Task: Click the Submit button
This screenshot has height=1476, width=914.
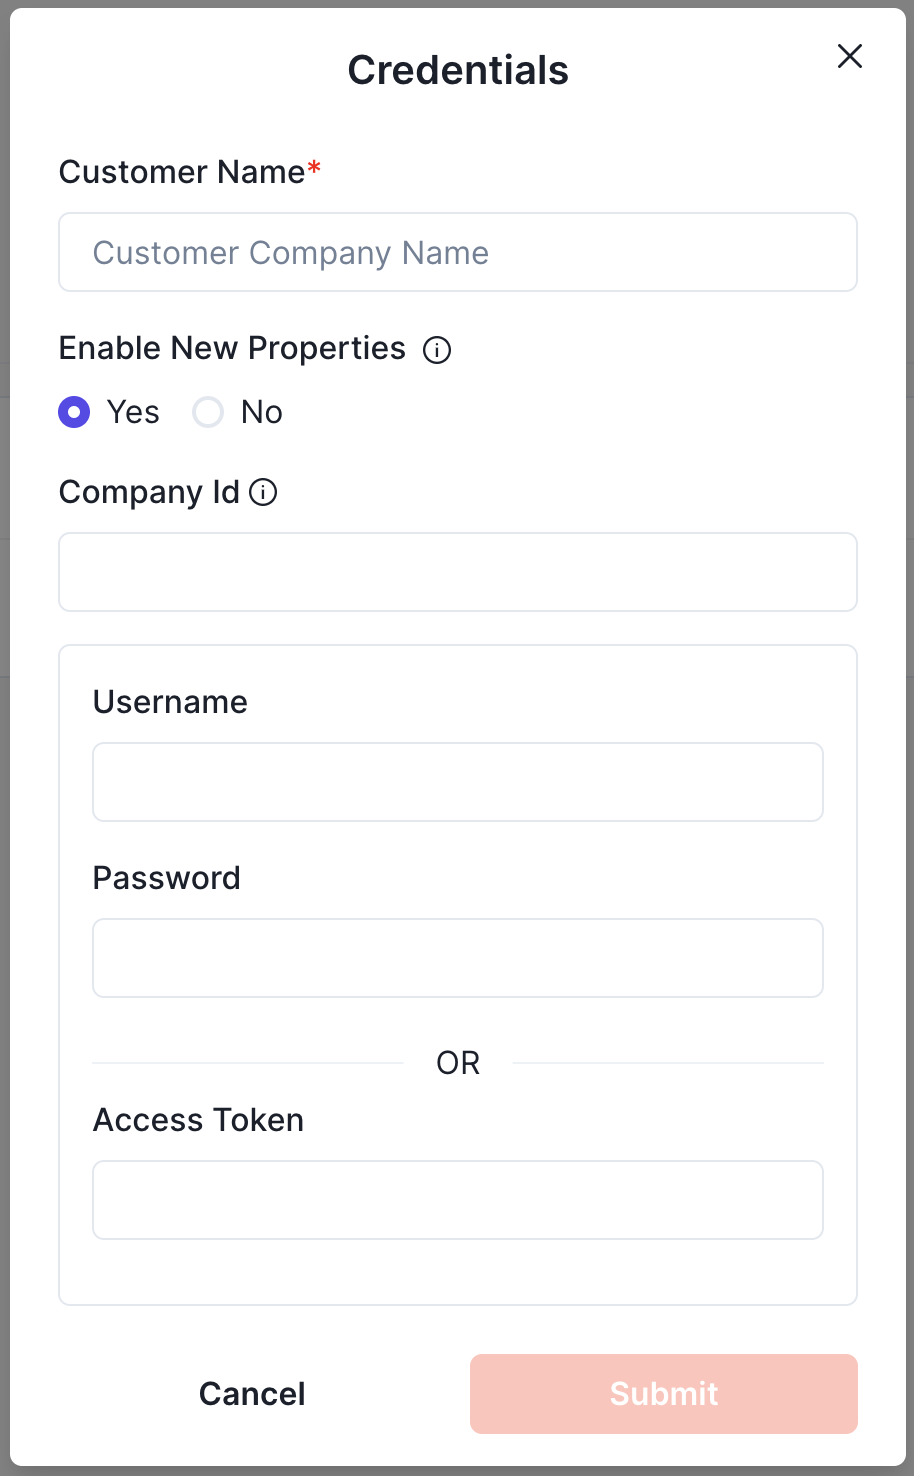Action: 664,1394
